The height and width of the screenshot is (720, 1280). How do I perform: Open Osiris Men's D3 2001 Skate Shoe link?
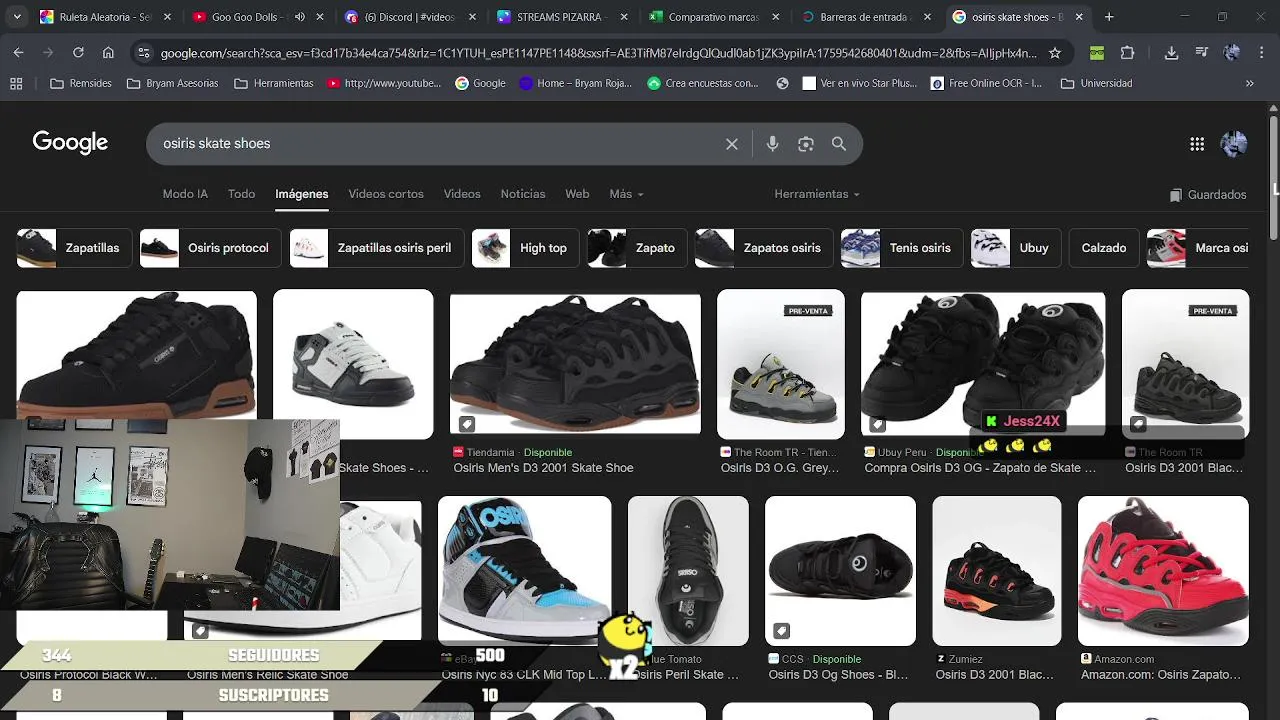tap(543, 468)
